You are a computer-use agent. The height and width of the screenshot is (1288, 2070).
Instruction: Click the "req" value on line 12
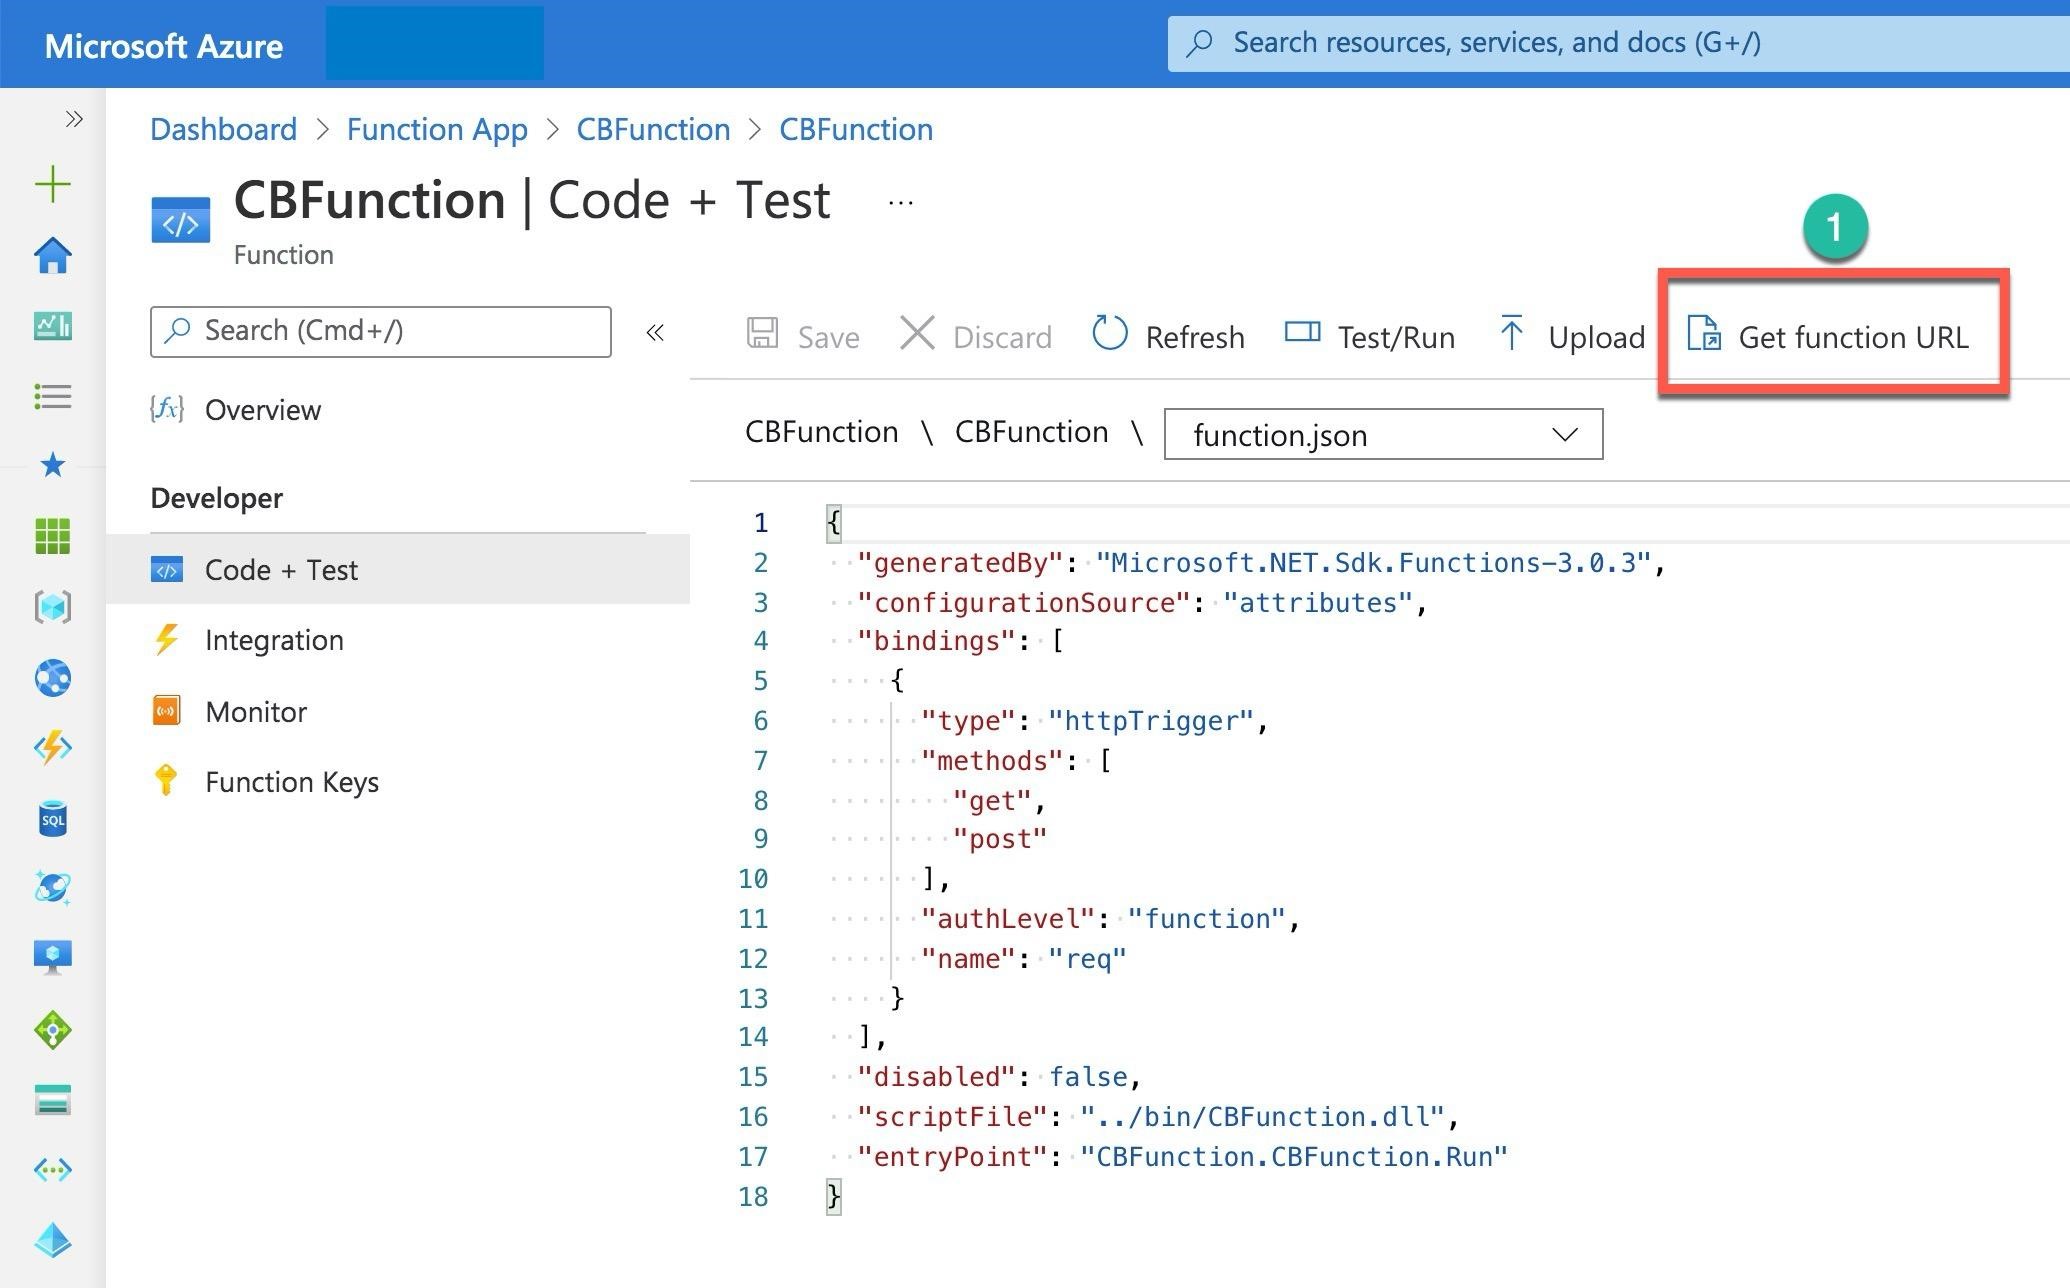click(1087, 959)
